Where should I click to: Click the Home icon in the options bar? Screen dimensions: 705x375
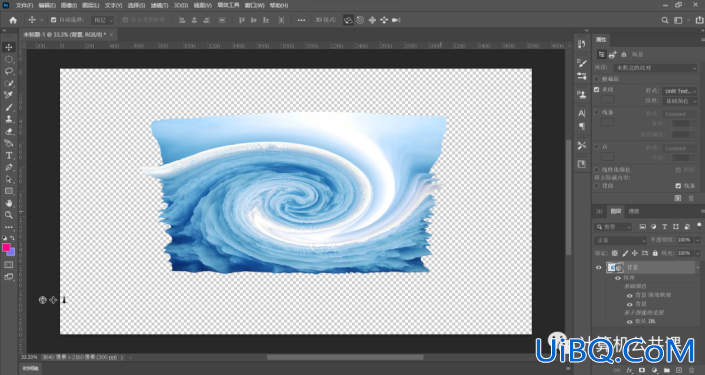13,20
